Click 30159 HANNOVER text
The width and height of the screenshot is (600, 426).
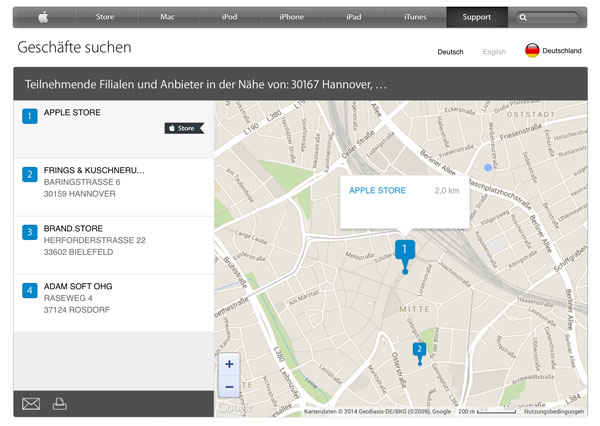pyautogui.click(x=80, y=194)
